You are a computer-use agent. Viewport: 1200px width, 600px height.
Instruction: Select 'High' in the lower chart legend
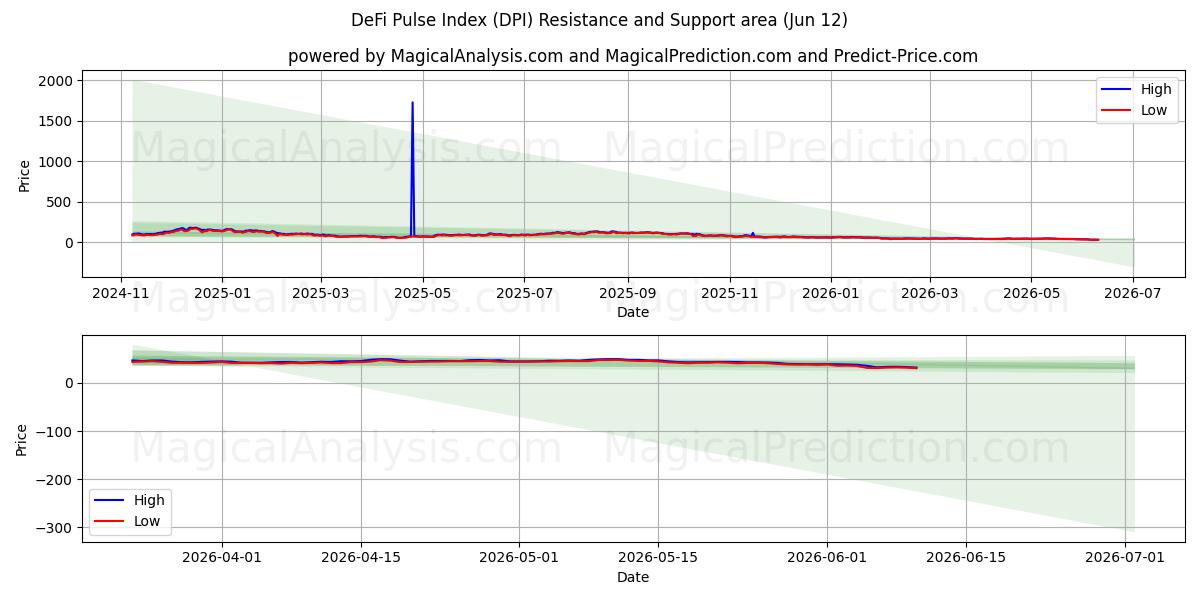[149, 500]
